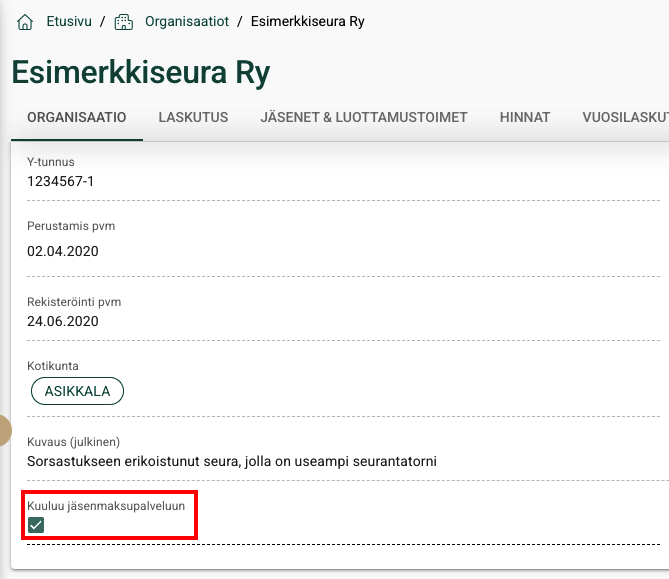Toggle Kuuluu jäsenmaksupalveluun checkbox

(x=36, y=525)
